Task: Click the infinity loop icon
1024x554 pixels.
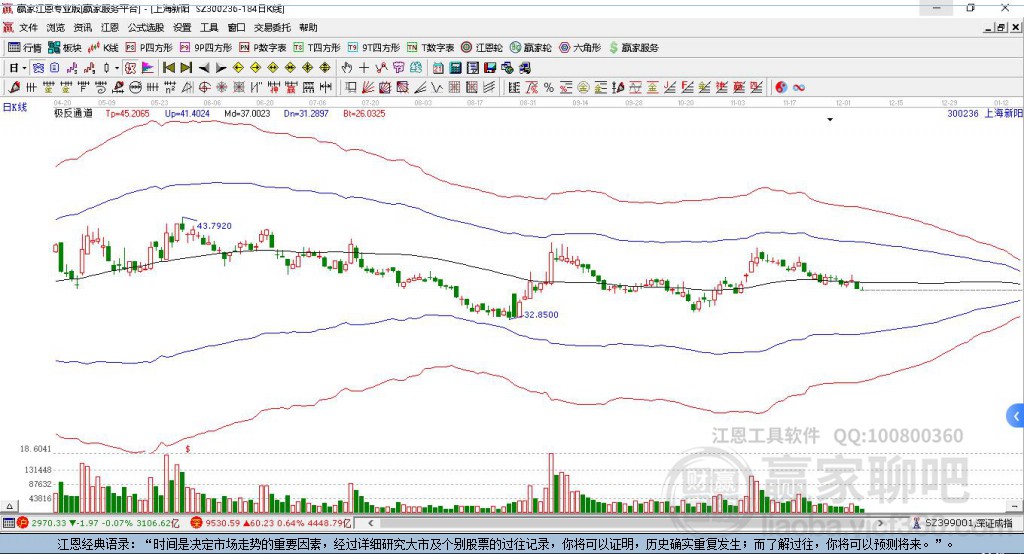Action: pos(799,88)
